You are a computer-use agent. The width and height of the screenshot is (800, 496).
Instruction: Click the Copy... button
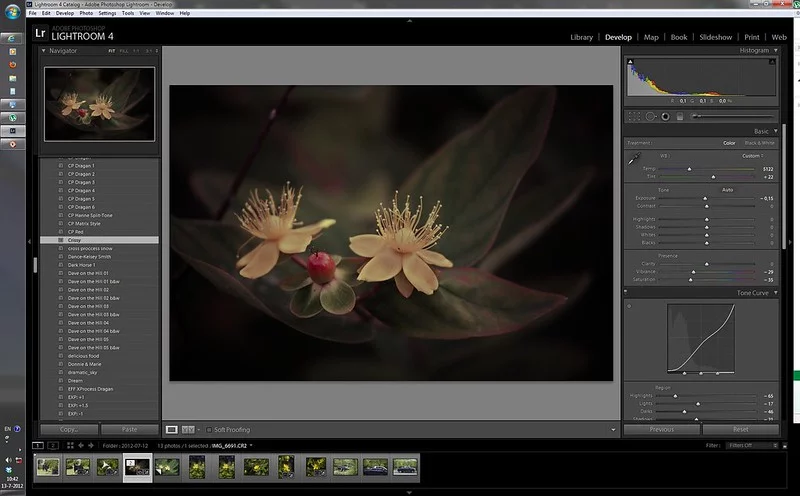click(x=69, y=429)
